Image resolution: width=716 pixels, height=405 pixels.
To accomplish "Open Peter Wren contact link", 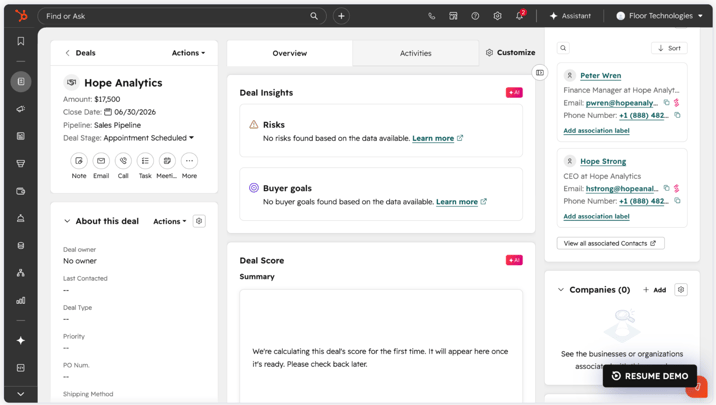I will (600, 75).
